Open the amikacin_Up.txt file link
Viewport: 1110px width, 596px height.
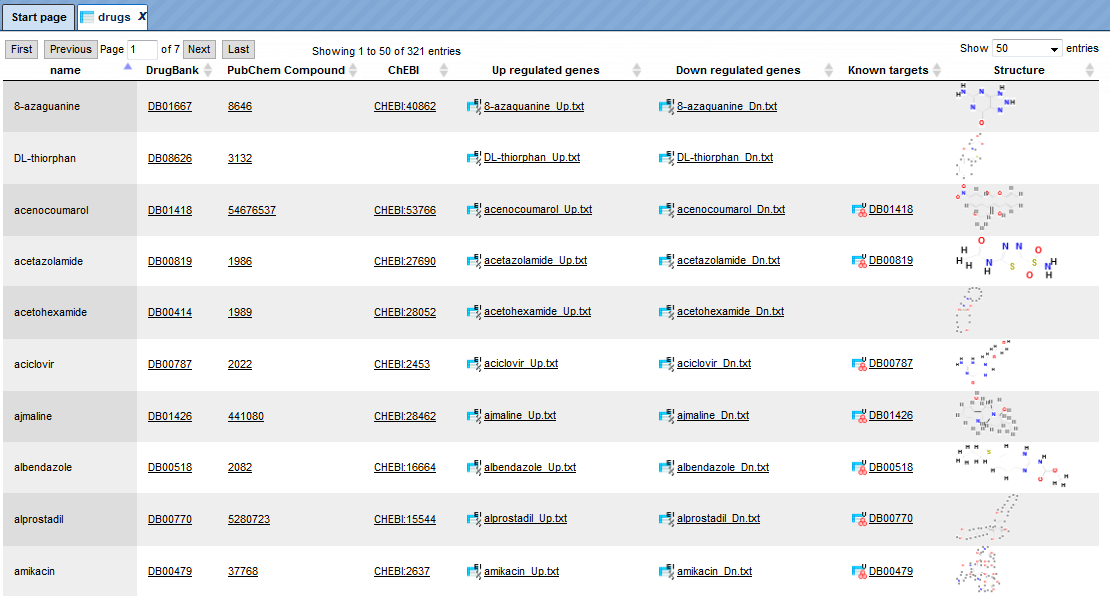point(522,571)
